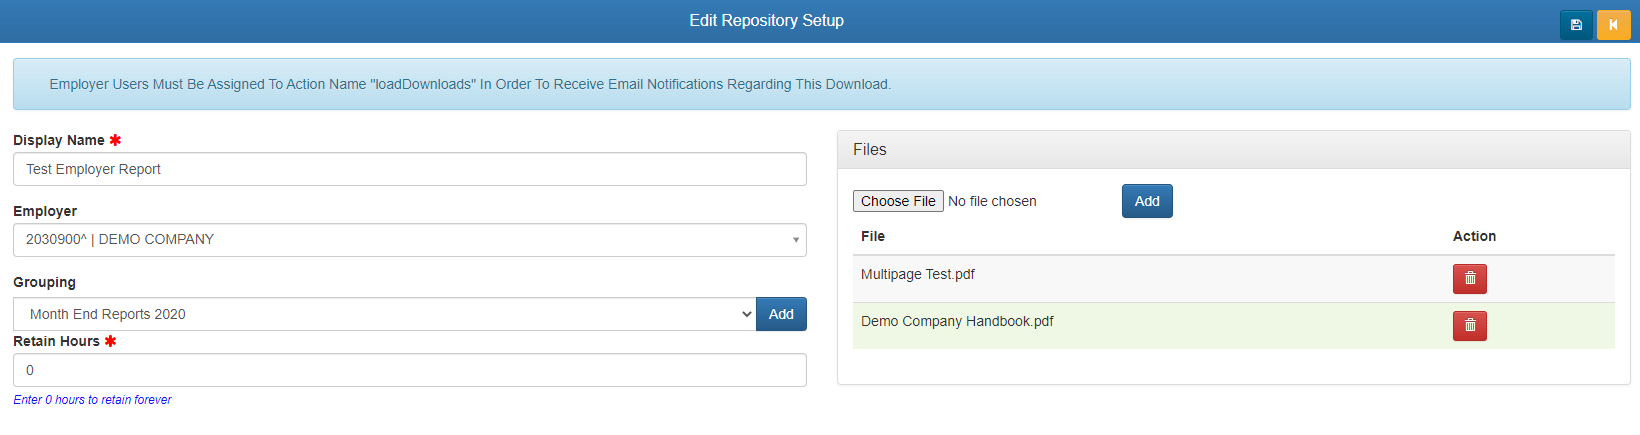Click the File column header
Viewport: 1640px width, 435px height.
tap(873, 236)
